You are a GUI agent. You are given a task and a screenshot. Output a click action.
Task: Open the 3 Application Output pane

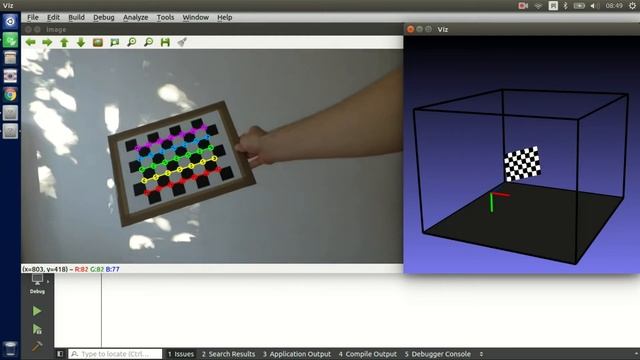point(297,354)
